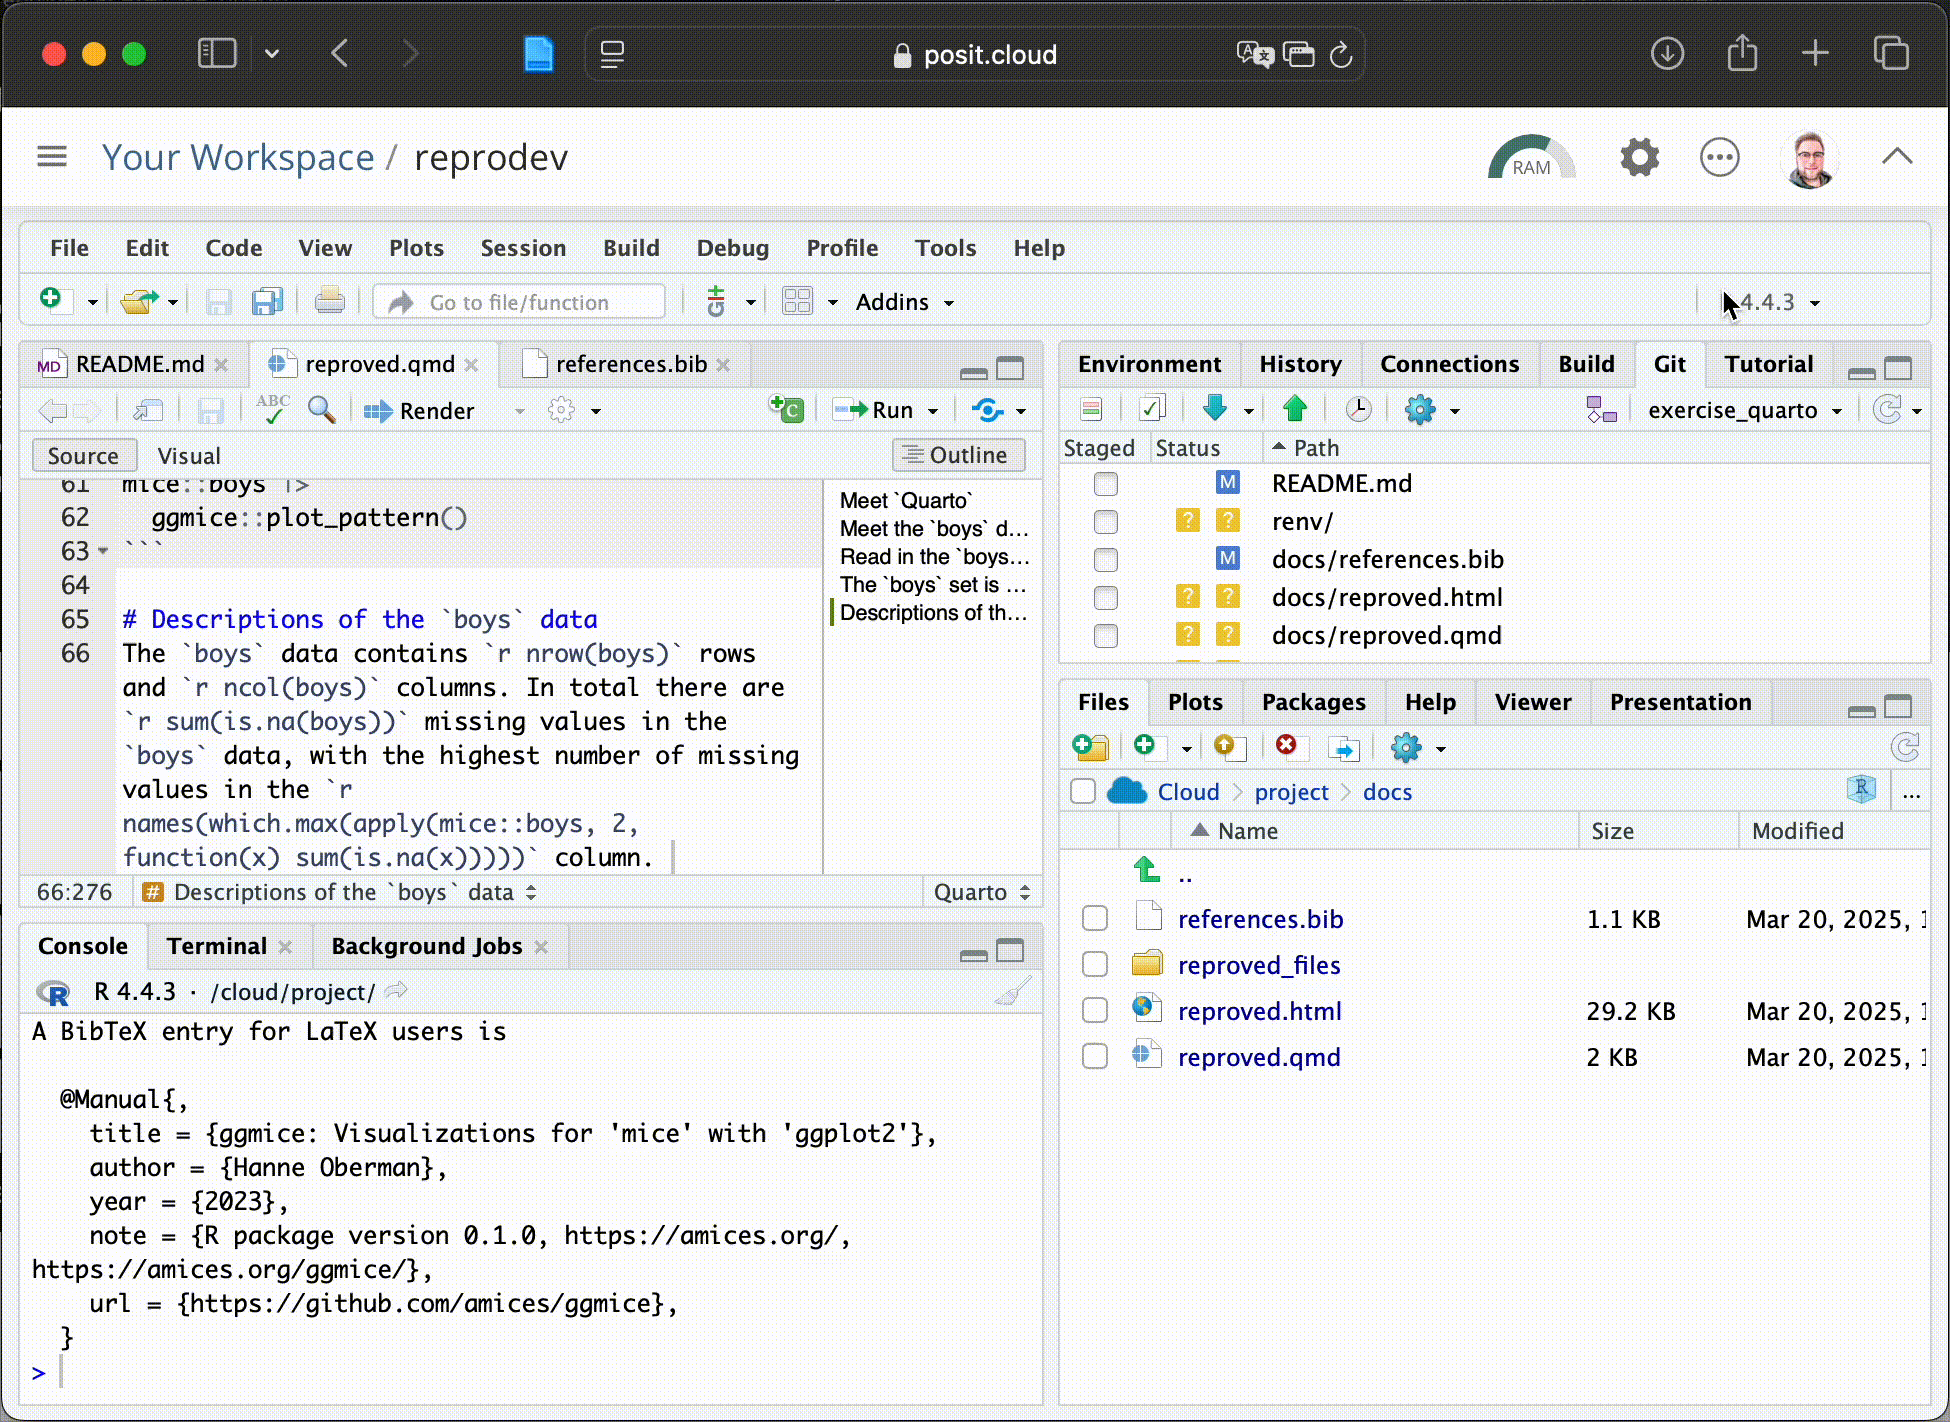Stage the renv/ folder checkbox
The image size is (1950, 1422).
[x=1105, y=522]
